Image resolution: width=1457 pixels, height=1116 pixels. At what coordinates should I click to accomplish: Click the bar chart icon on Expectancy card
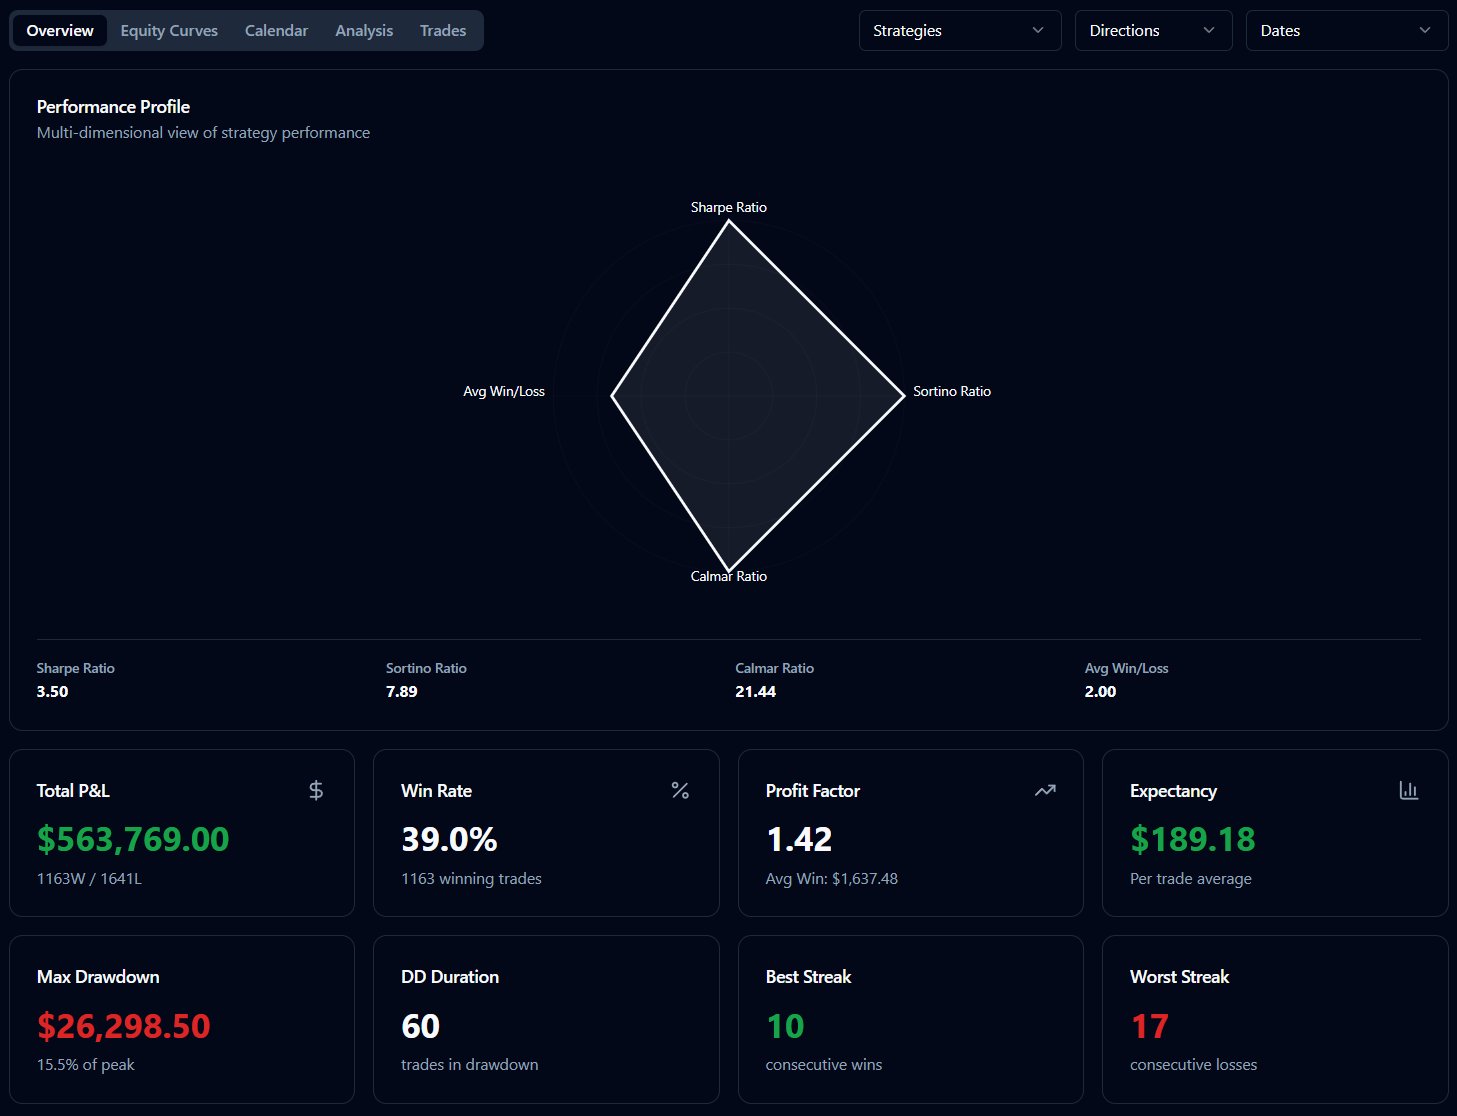[1409, 790]
